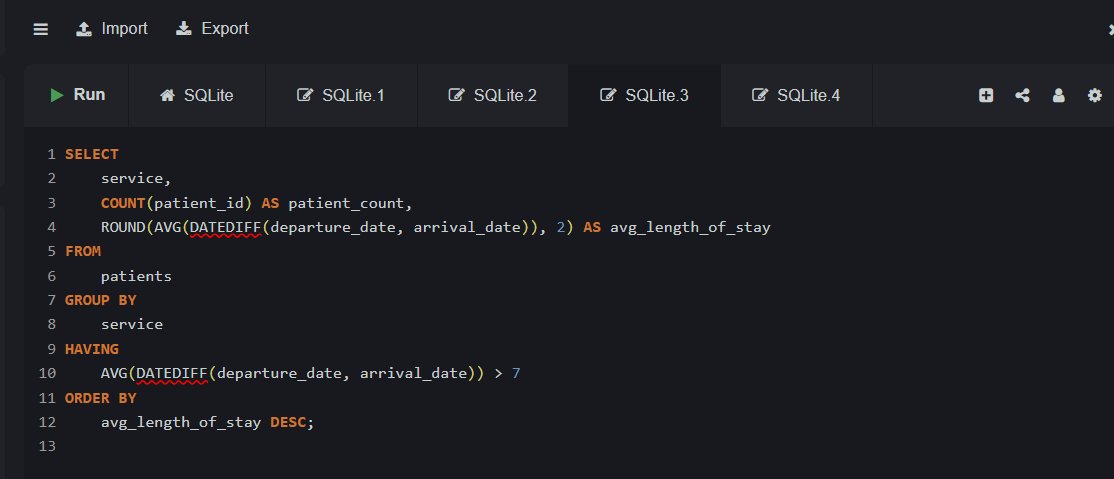Click the HAVING keyword on line 9
Screen dimensions: 1114x479
pos(92,349)
